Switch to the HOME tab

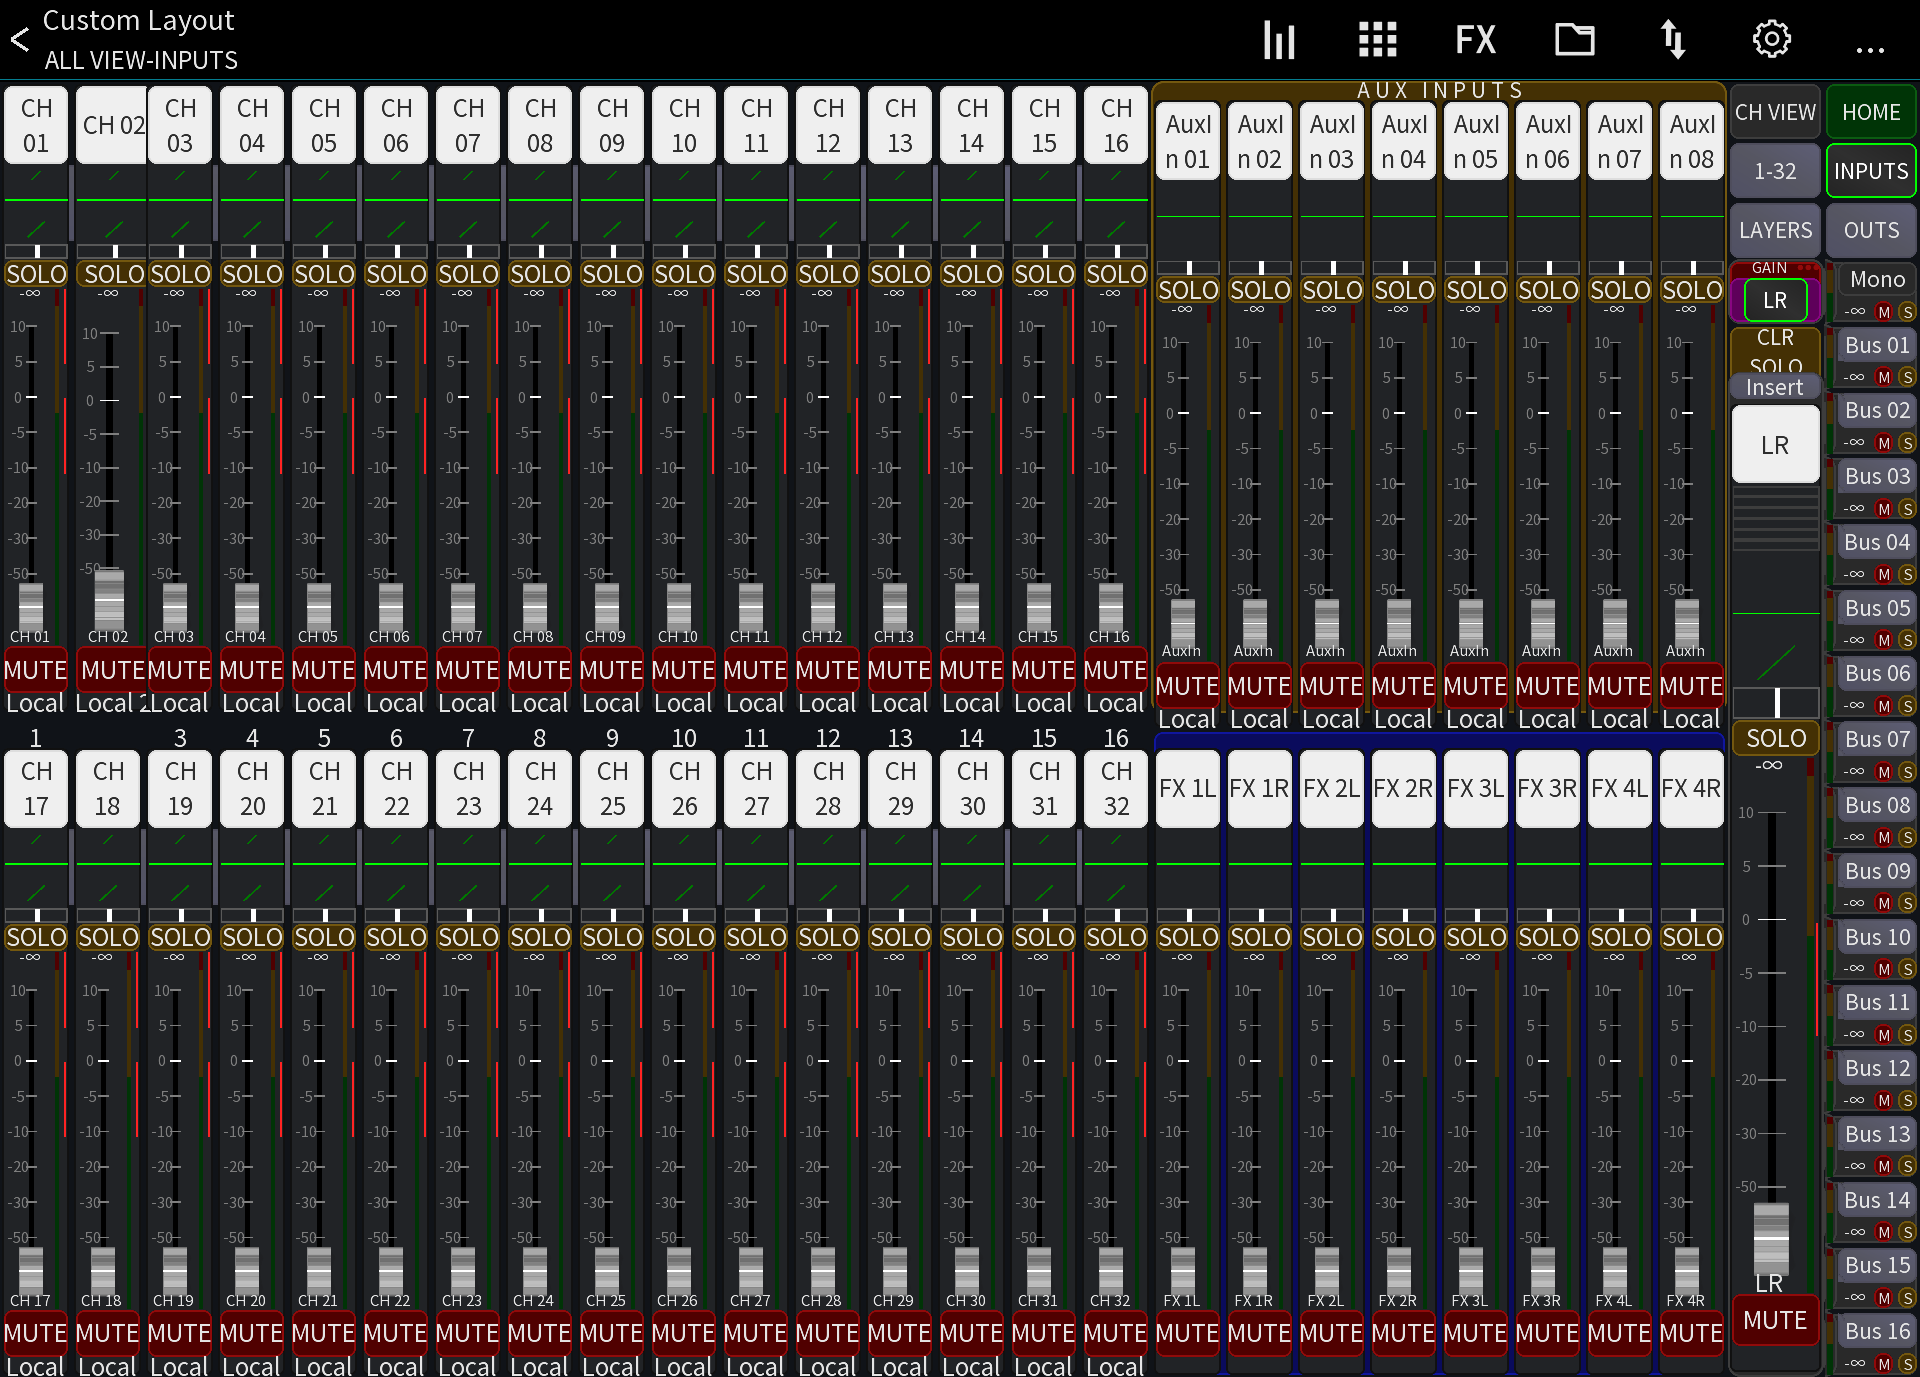[x=1871, y=112]
